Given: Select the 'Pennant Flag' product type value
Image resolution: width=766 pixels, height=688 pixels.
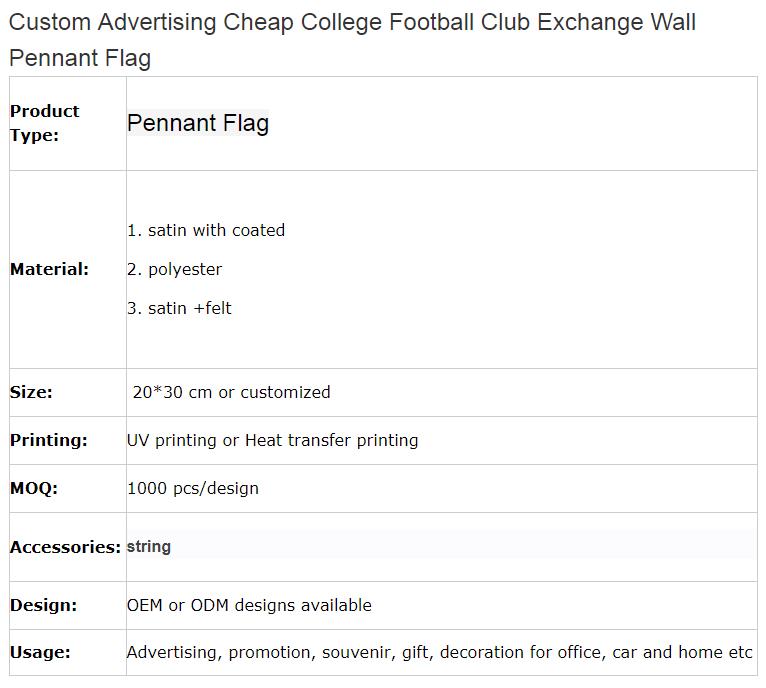Looking at the screenshot, I should (198, 123).
